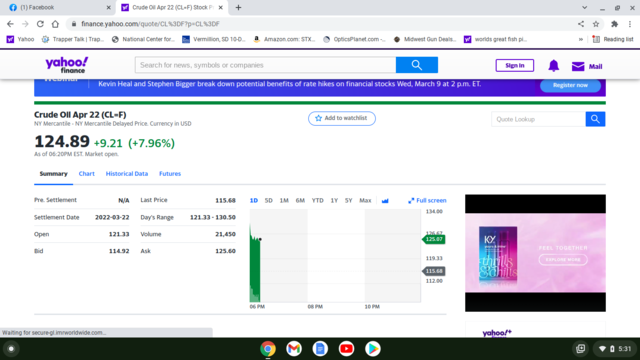Expand the hidden bookmarks overflow chevron
The image size is (640, 360).
(x=580, y=39)
